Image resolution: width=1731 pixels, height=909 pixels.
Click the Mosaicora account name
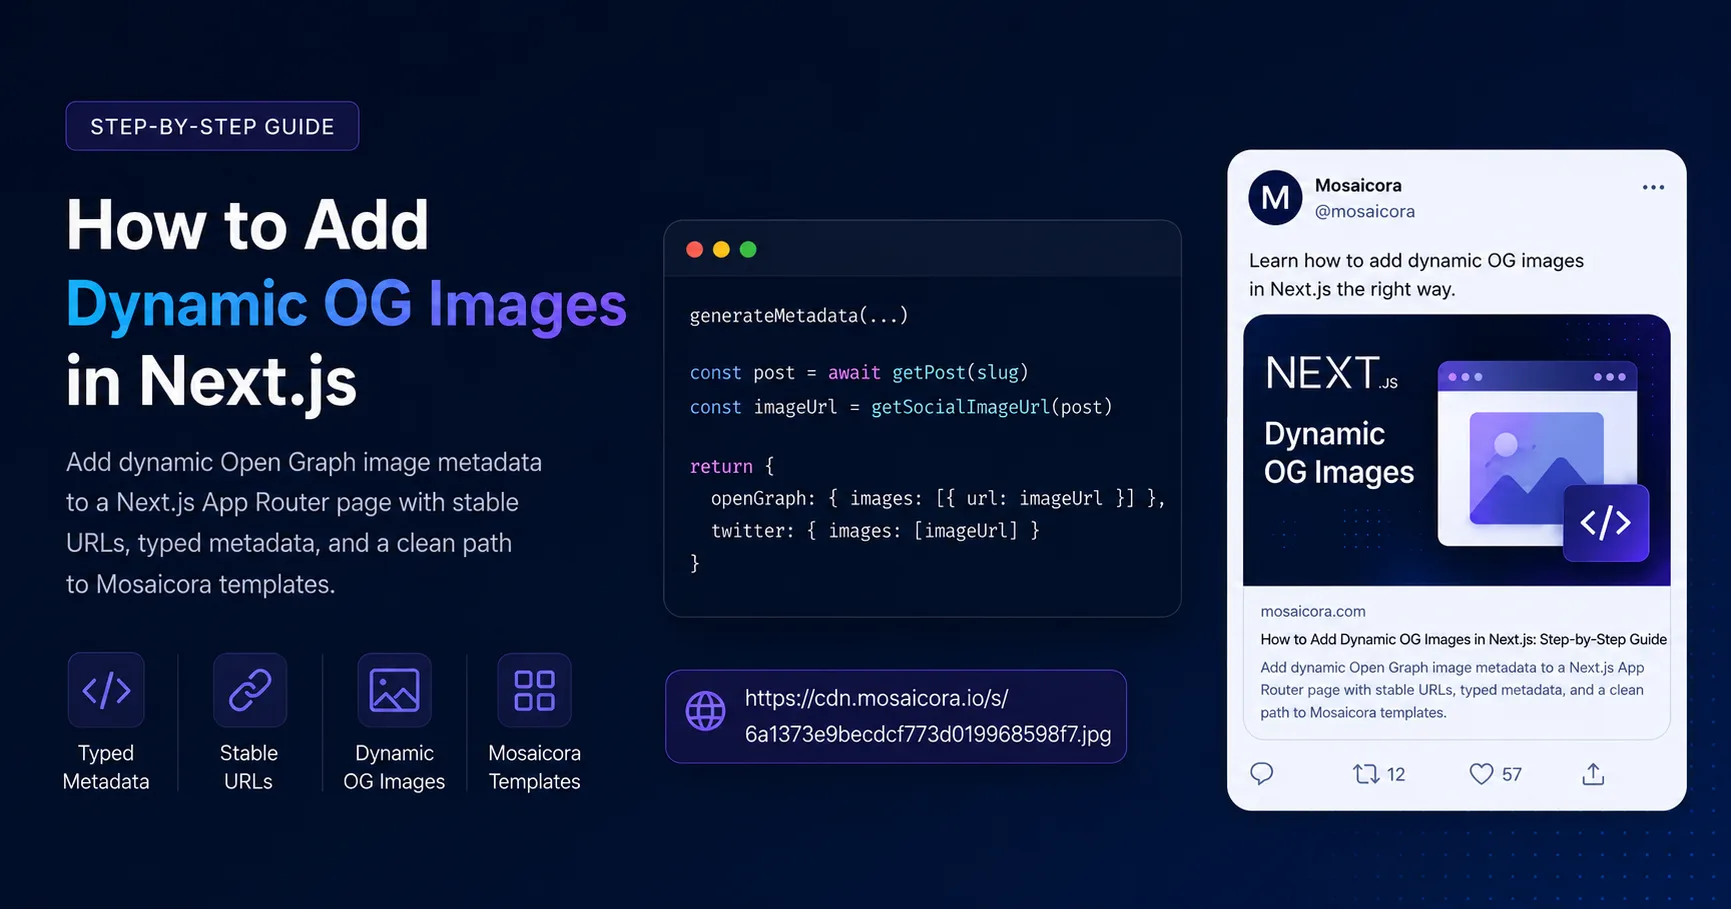click(1358, 185)
